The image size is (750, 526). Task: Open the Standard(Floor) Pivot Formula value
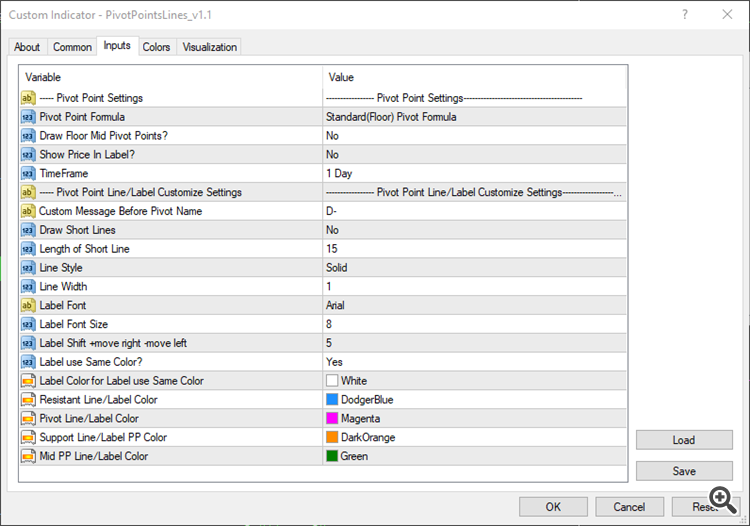pos(474,117)
